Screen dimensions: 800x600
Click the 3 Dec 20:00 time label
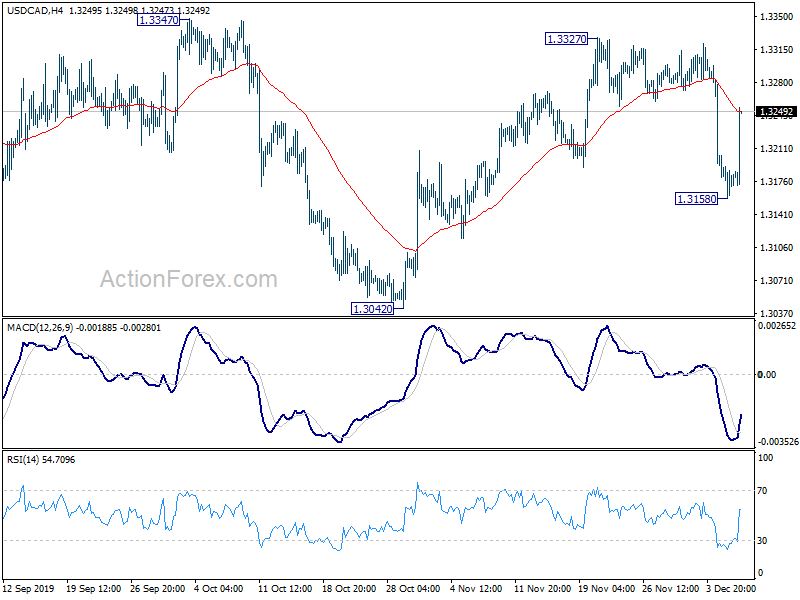click(731, 589)
